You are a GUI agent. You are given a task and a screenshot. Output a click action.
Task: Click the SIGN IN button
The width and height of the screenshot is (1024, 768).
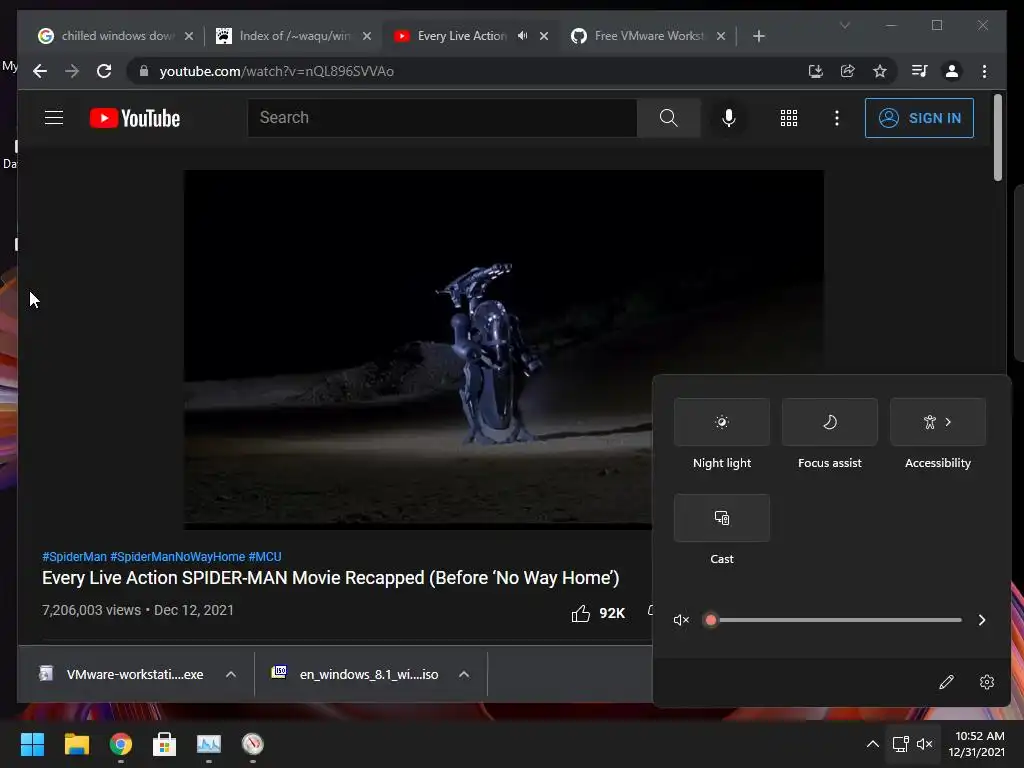919,118
